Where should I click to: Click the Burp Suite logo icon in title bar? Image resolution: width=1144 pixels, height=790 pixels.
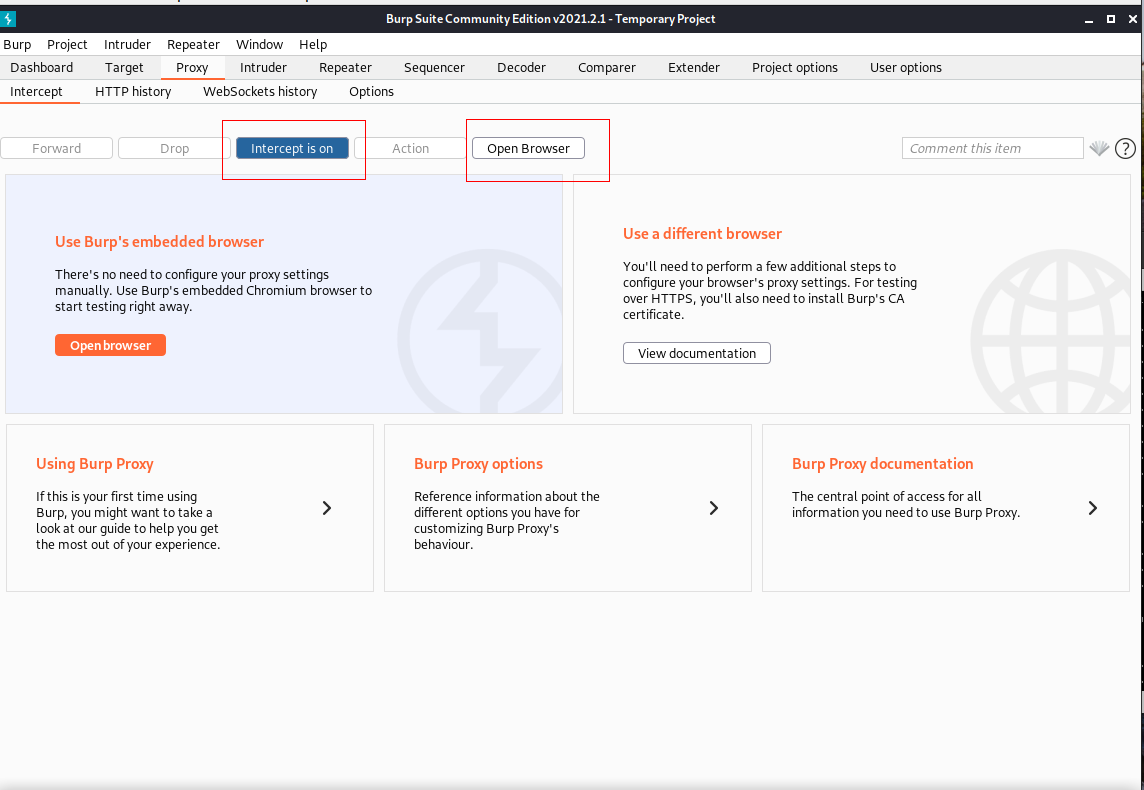pos(9,19)
